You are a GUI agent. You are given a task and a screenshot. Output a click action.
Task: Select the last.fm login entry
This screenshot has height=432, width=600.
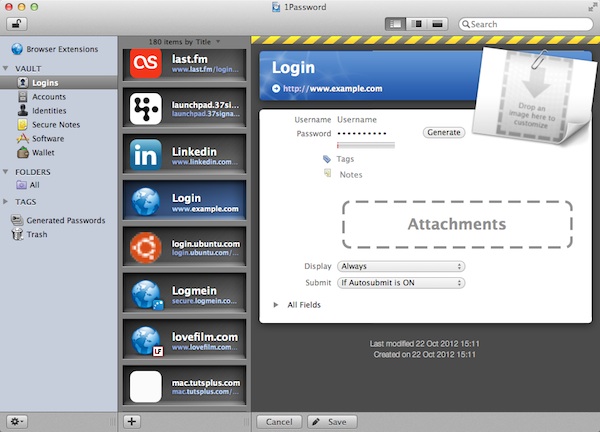[184, 63]
